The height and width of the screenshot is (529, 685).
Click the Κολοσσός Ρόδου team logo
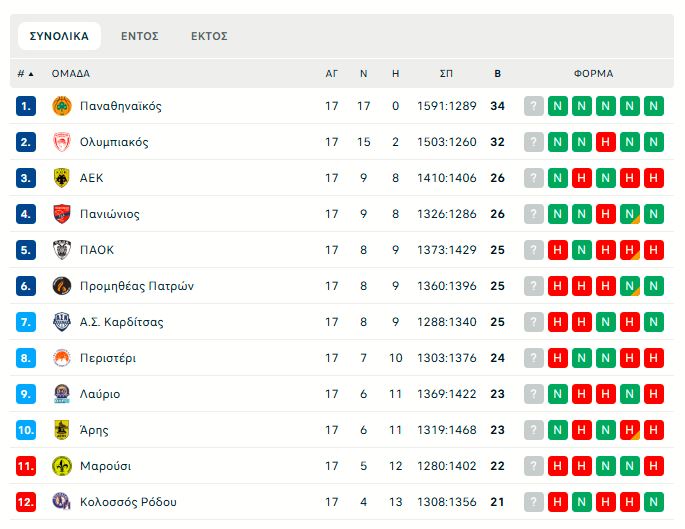point(61,502)
